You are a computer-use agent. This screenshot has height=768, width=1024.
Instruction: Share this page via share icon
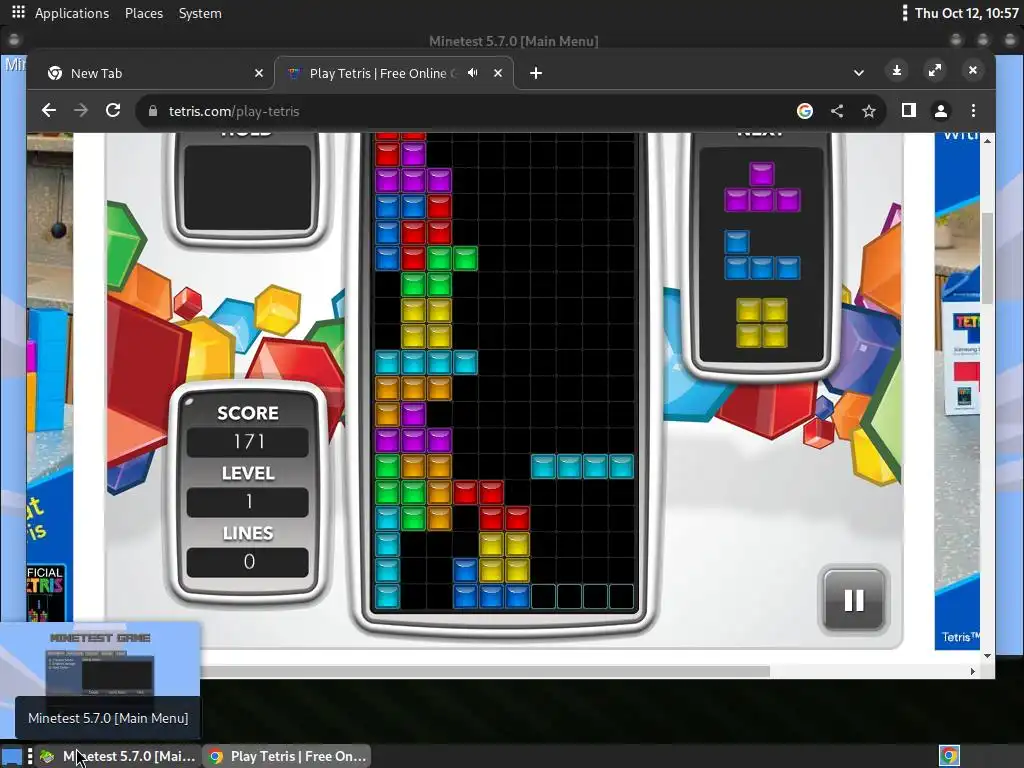pos(837,111)
